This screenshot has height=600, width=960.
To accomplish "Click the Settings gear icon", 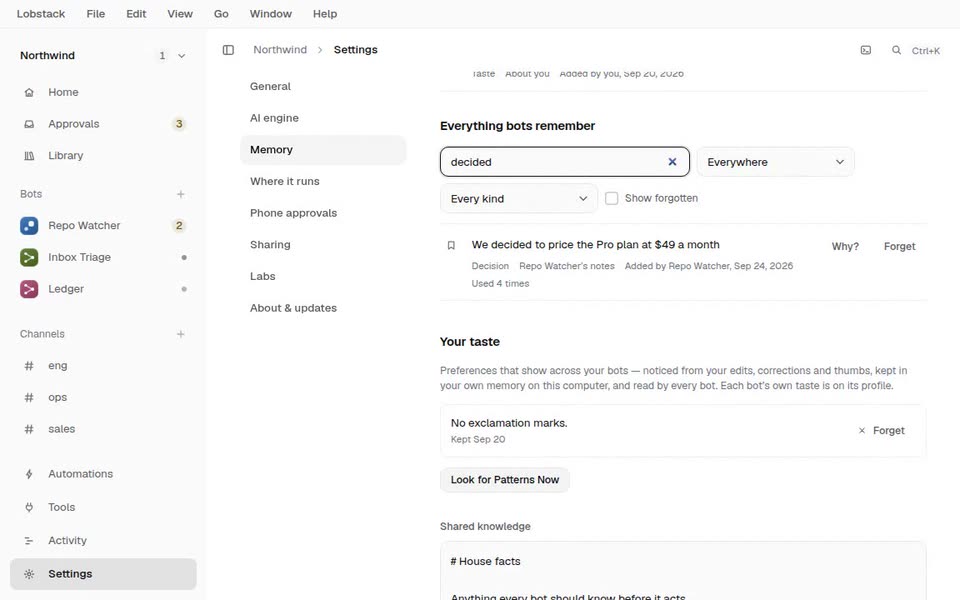I will pos(29,574).
